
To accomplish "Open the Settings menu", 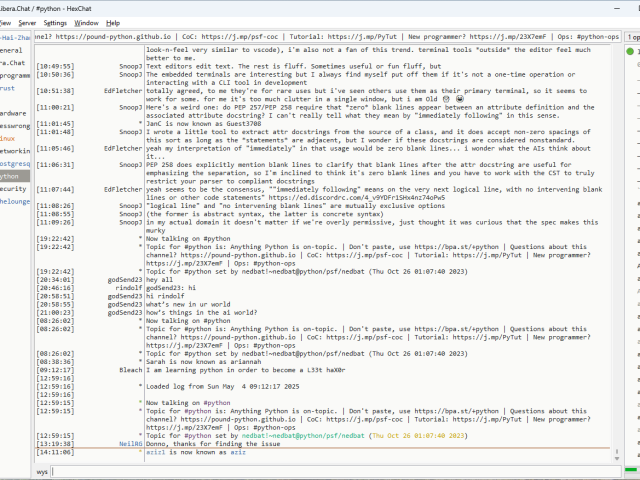I will 56,22.
